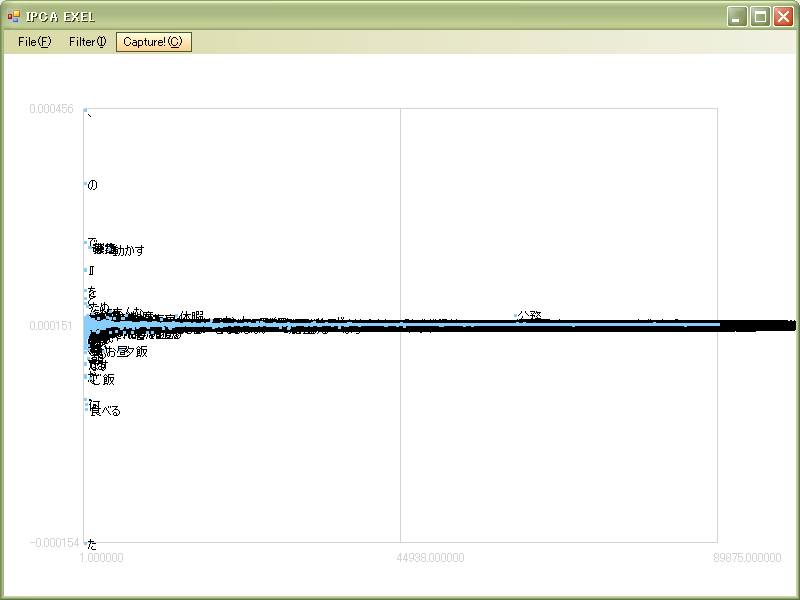Click the た data label at chart bottom

click(92, 544)
